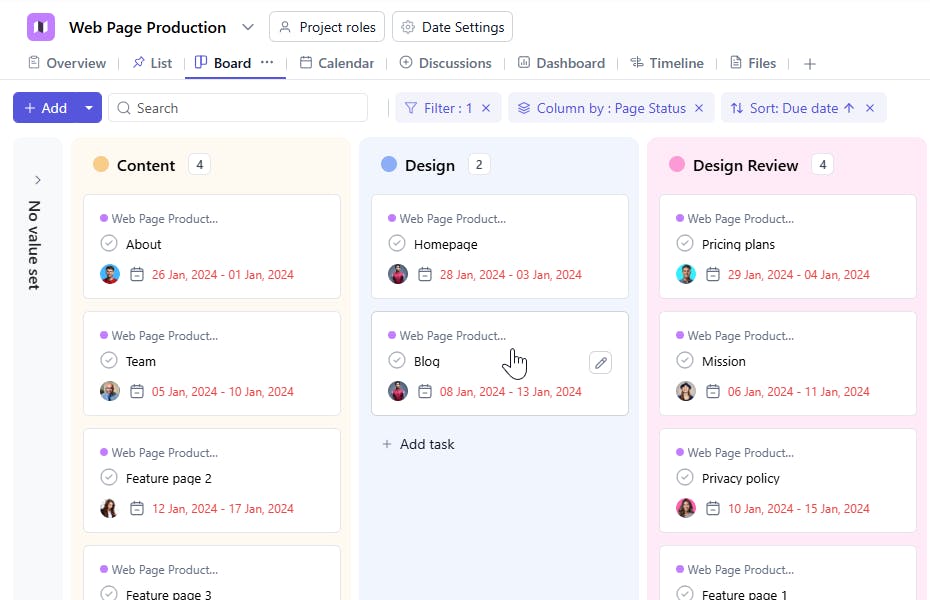Switch to the Timeline tab

(666, 63)
